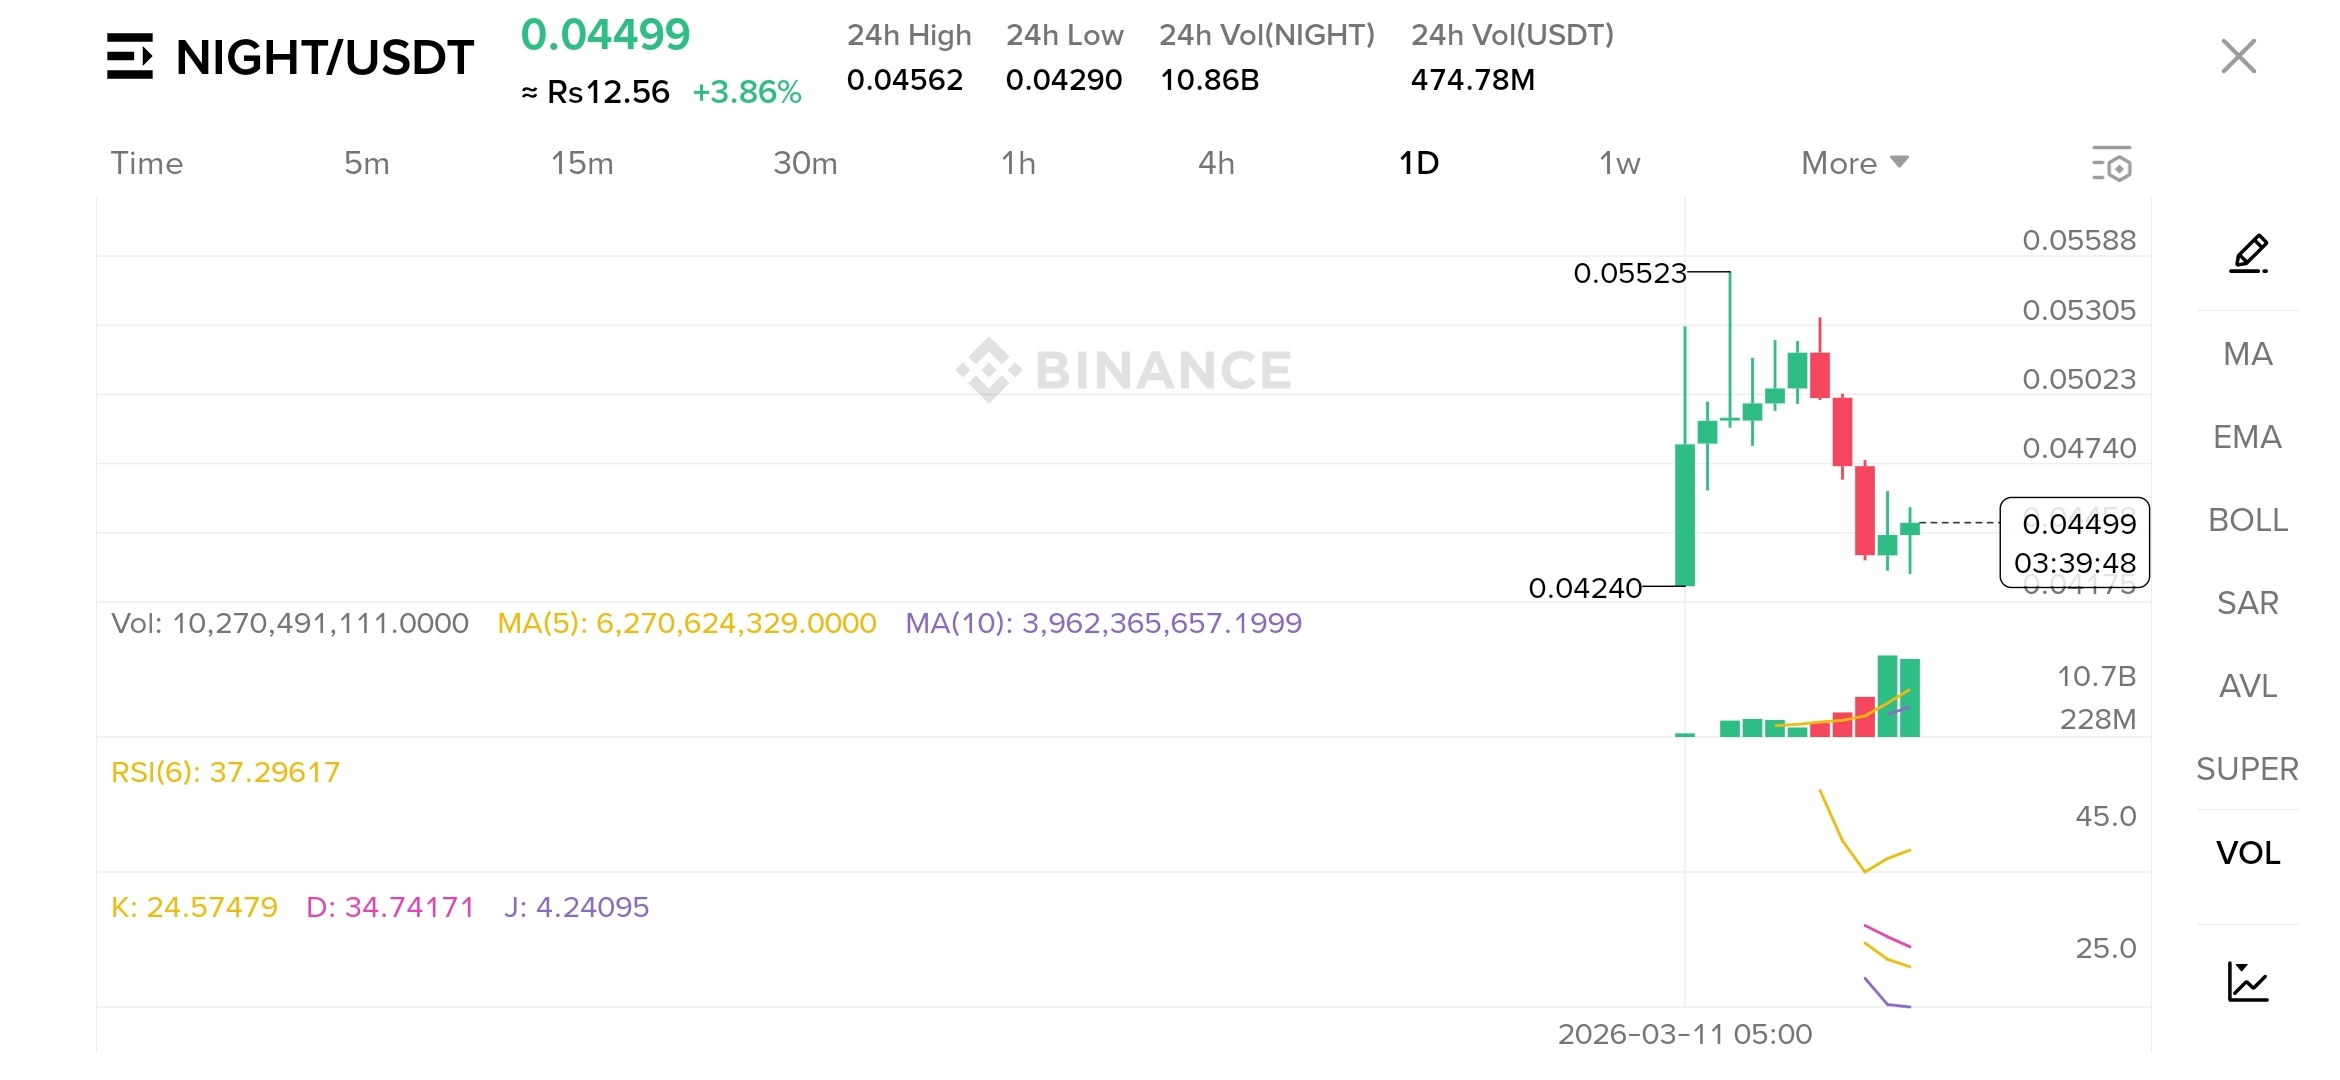This screenshot has width=2340, height=1080.
Task: Switch to the 1w timeframe
Action: point(1619,163)
